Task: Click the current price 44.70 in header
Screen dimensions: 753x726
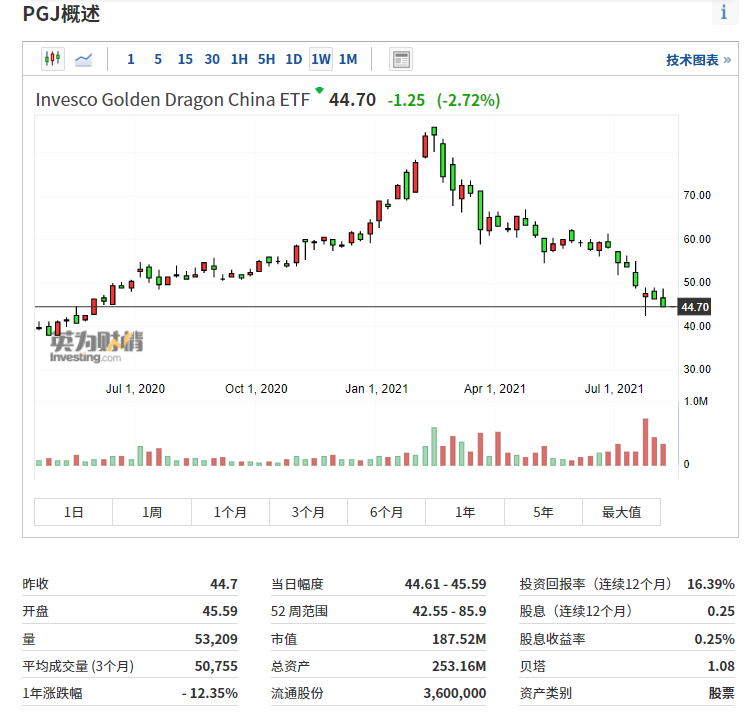Action: tap(352, 100)
